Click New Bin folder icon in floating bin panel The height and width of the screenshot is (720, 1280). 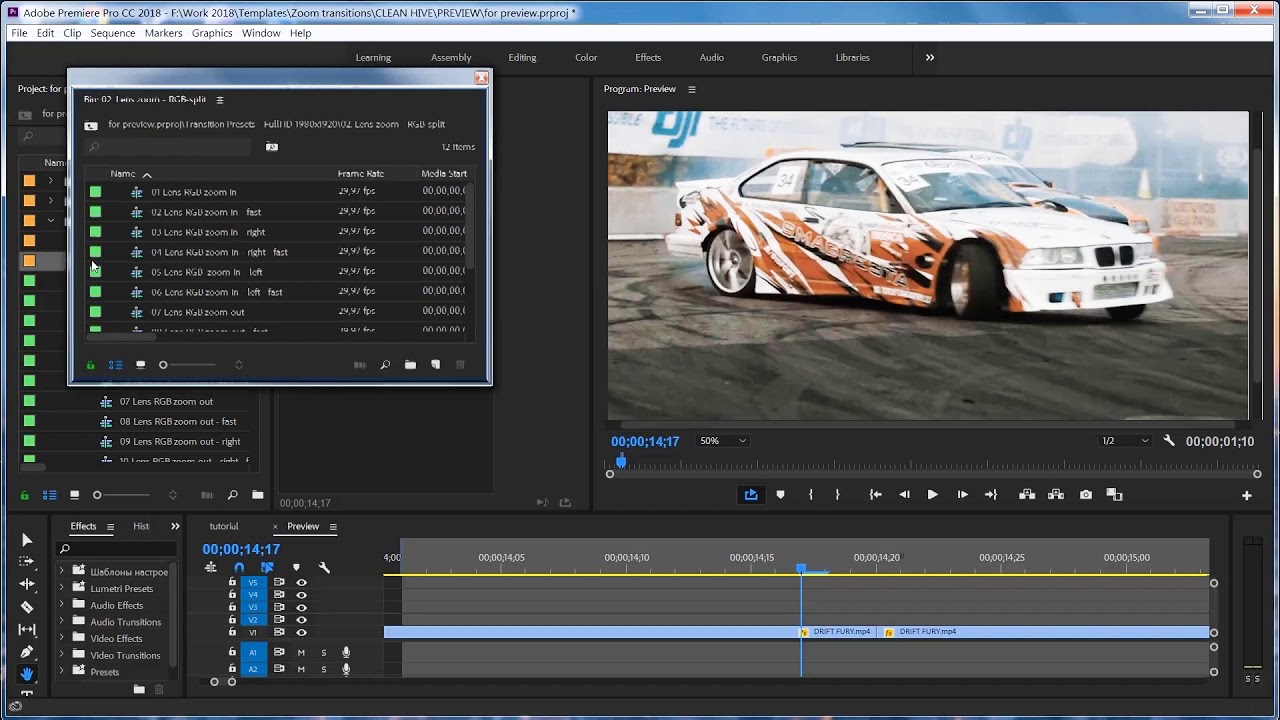tap(410, 365)
